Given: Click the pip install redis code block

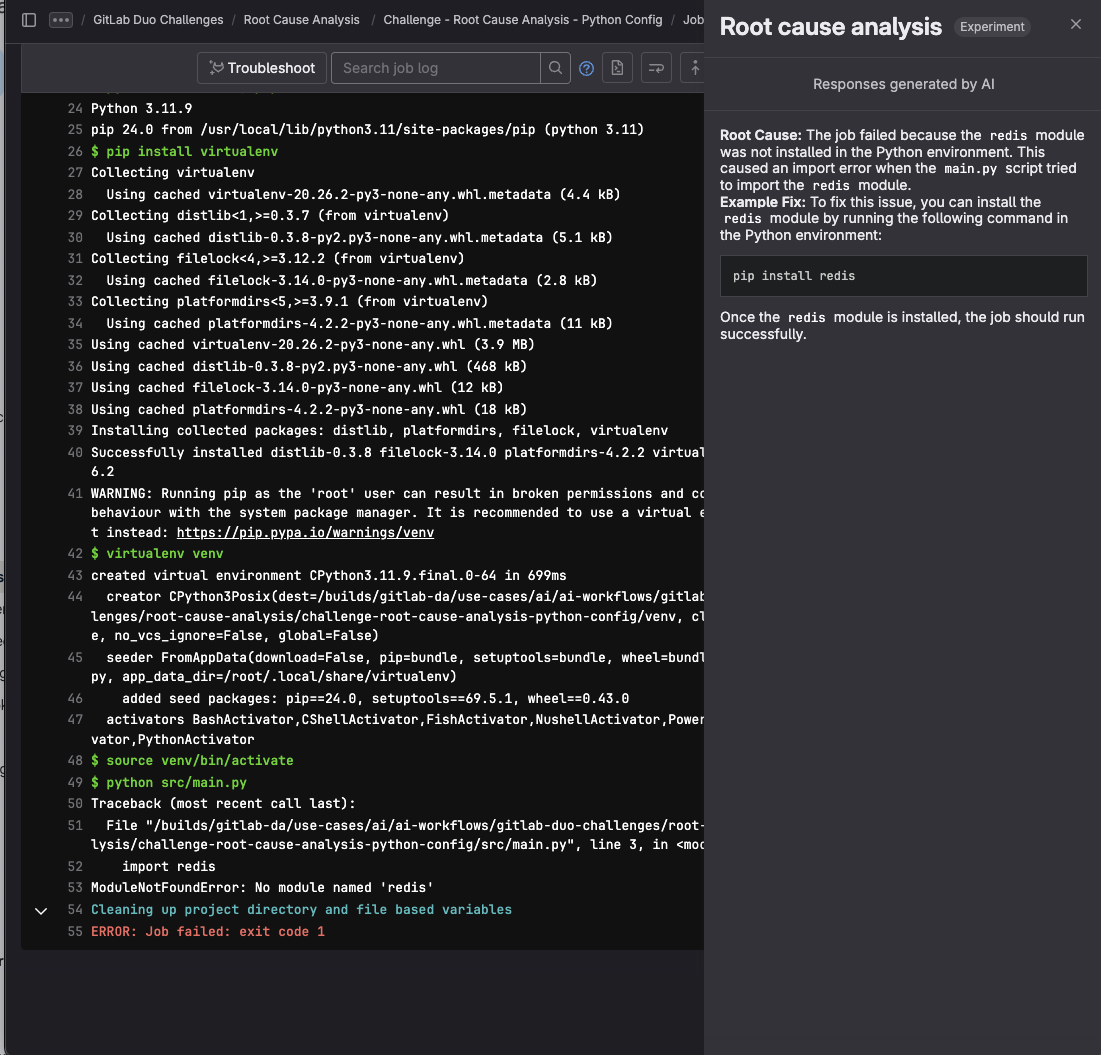Looking at the screenshot, I should (903, 276).
